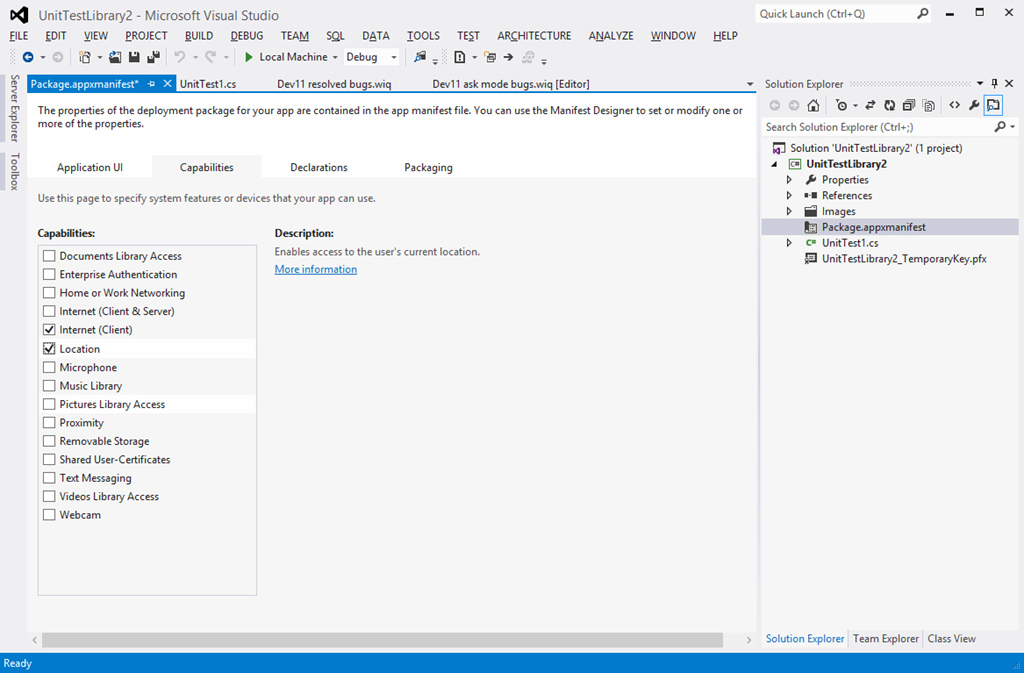Click the Search Solution Explorer input field
The width and height of the screenshot is (1024, 673).
coord(878,127)
